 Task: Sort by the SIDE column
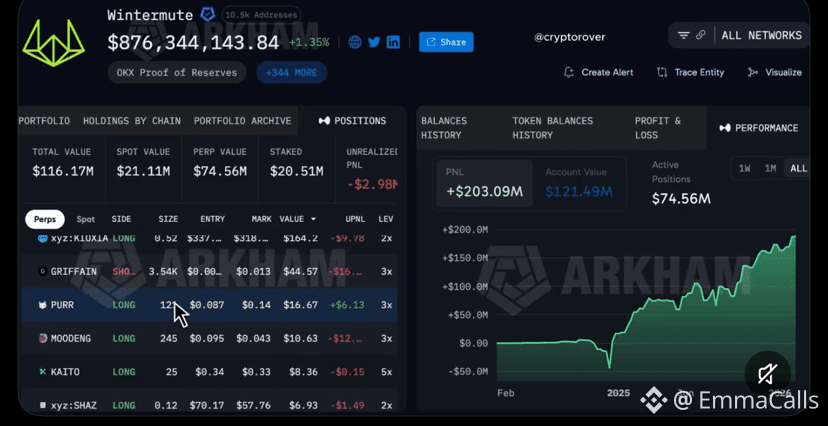point(121,219)
